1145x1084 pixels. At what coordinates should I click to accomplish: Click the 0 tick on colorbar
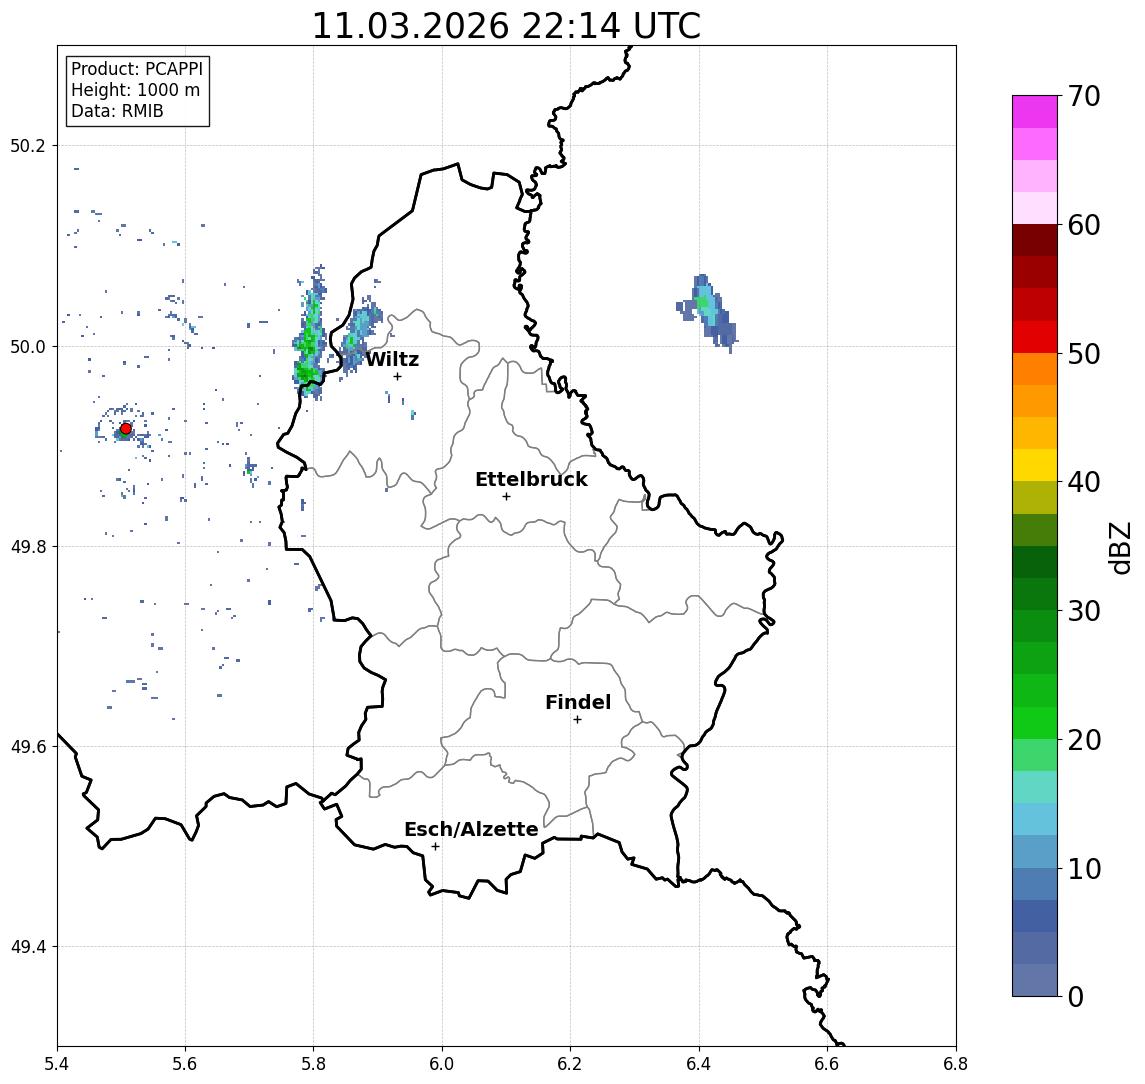coord(1076,996)
